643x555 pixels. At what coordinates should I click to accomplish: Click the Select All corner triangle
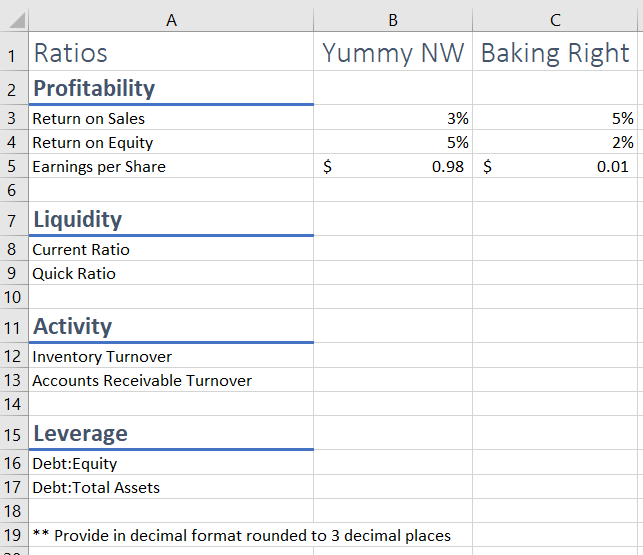pyautogui.click(x=17, y=20)
